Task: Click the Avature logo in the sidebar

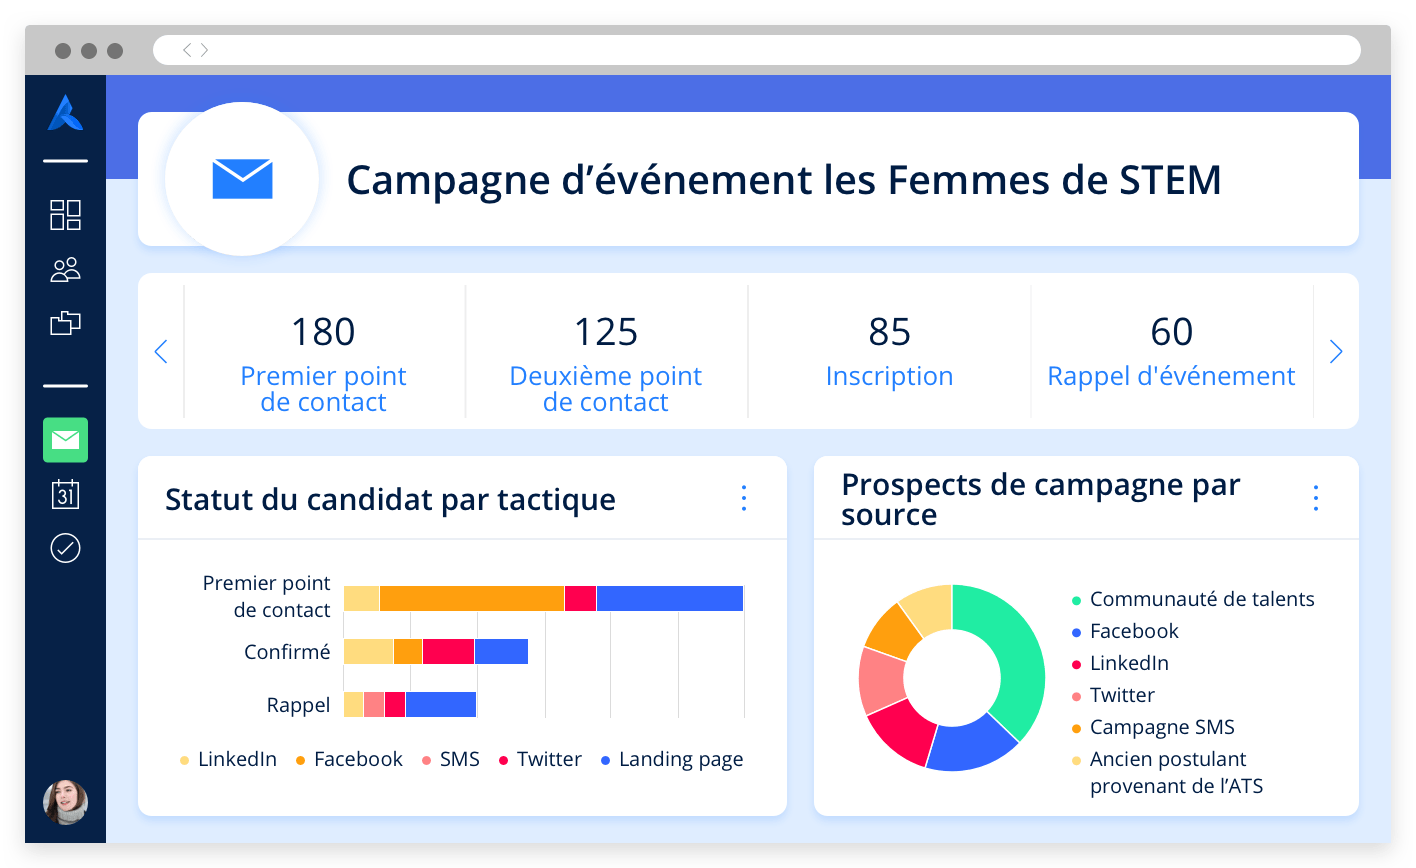Action: tap(65, 113)
